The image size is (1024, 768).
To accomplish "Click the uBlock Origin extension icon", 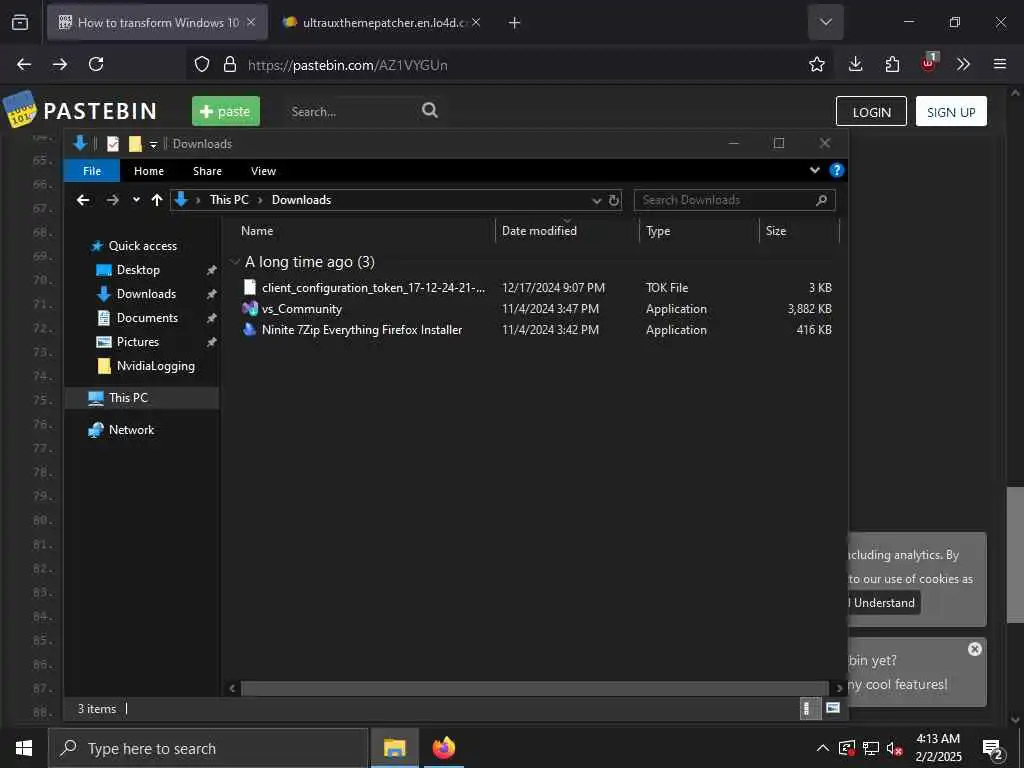I will pos(929,63).
